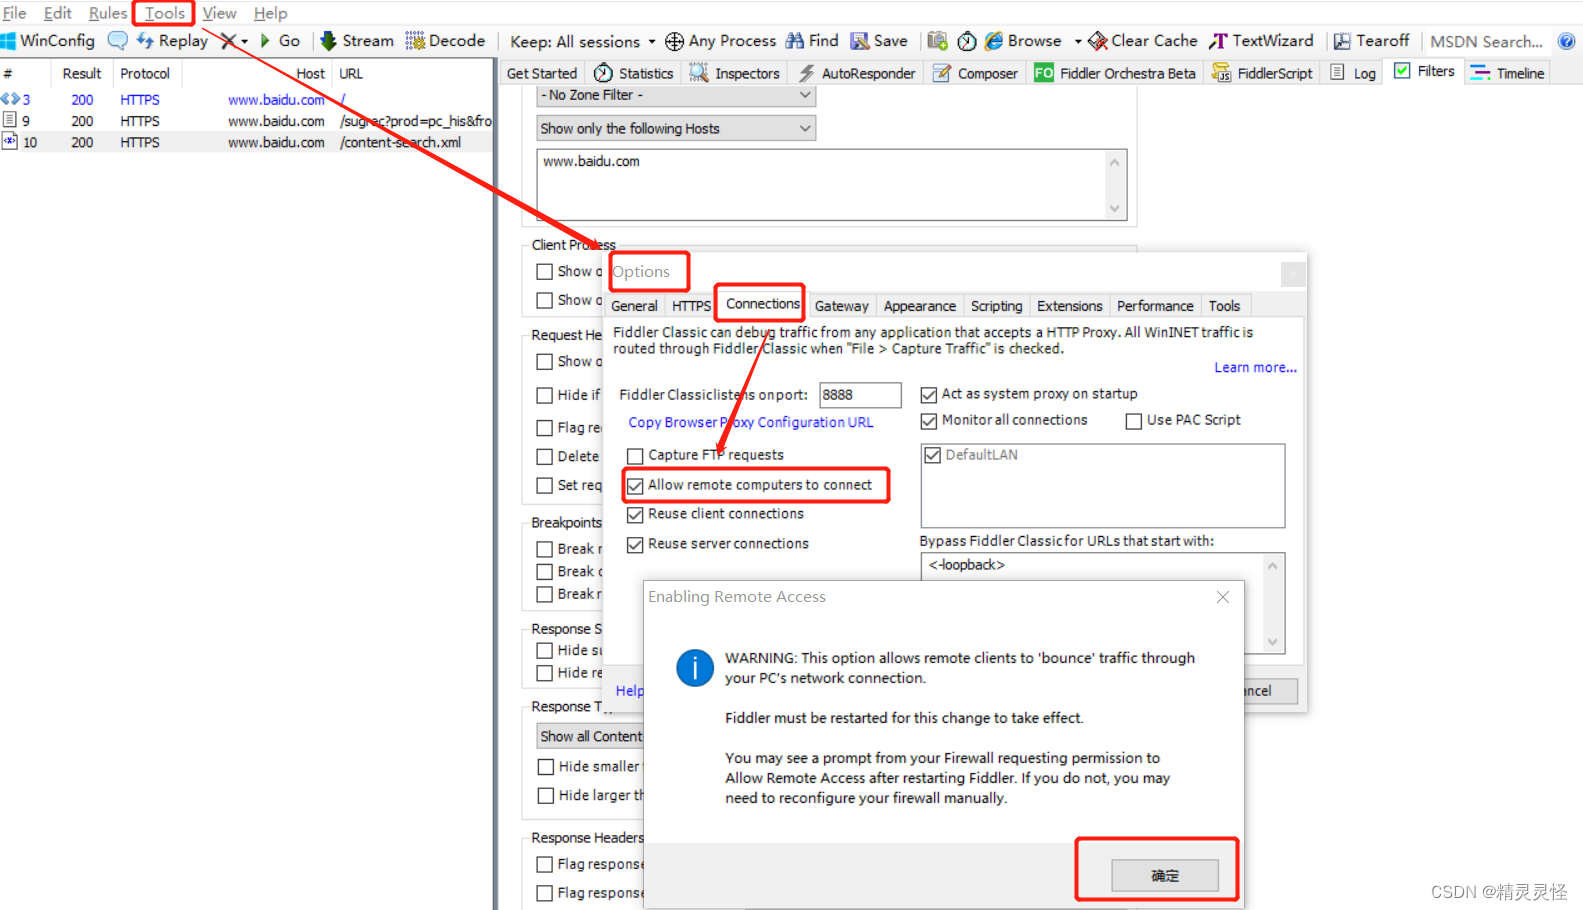1583x910 pixels.
Task: Click the www.baidu.com hosts text box
Action: pos(832,184)
